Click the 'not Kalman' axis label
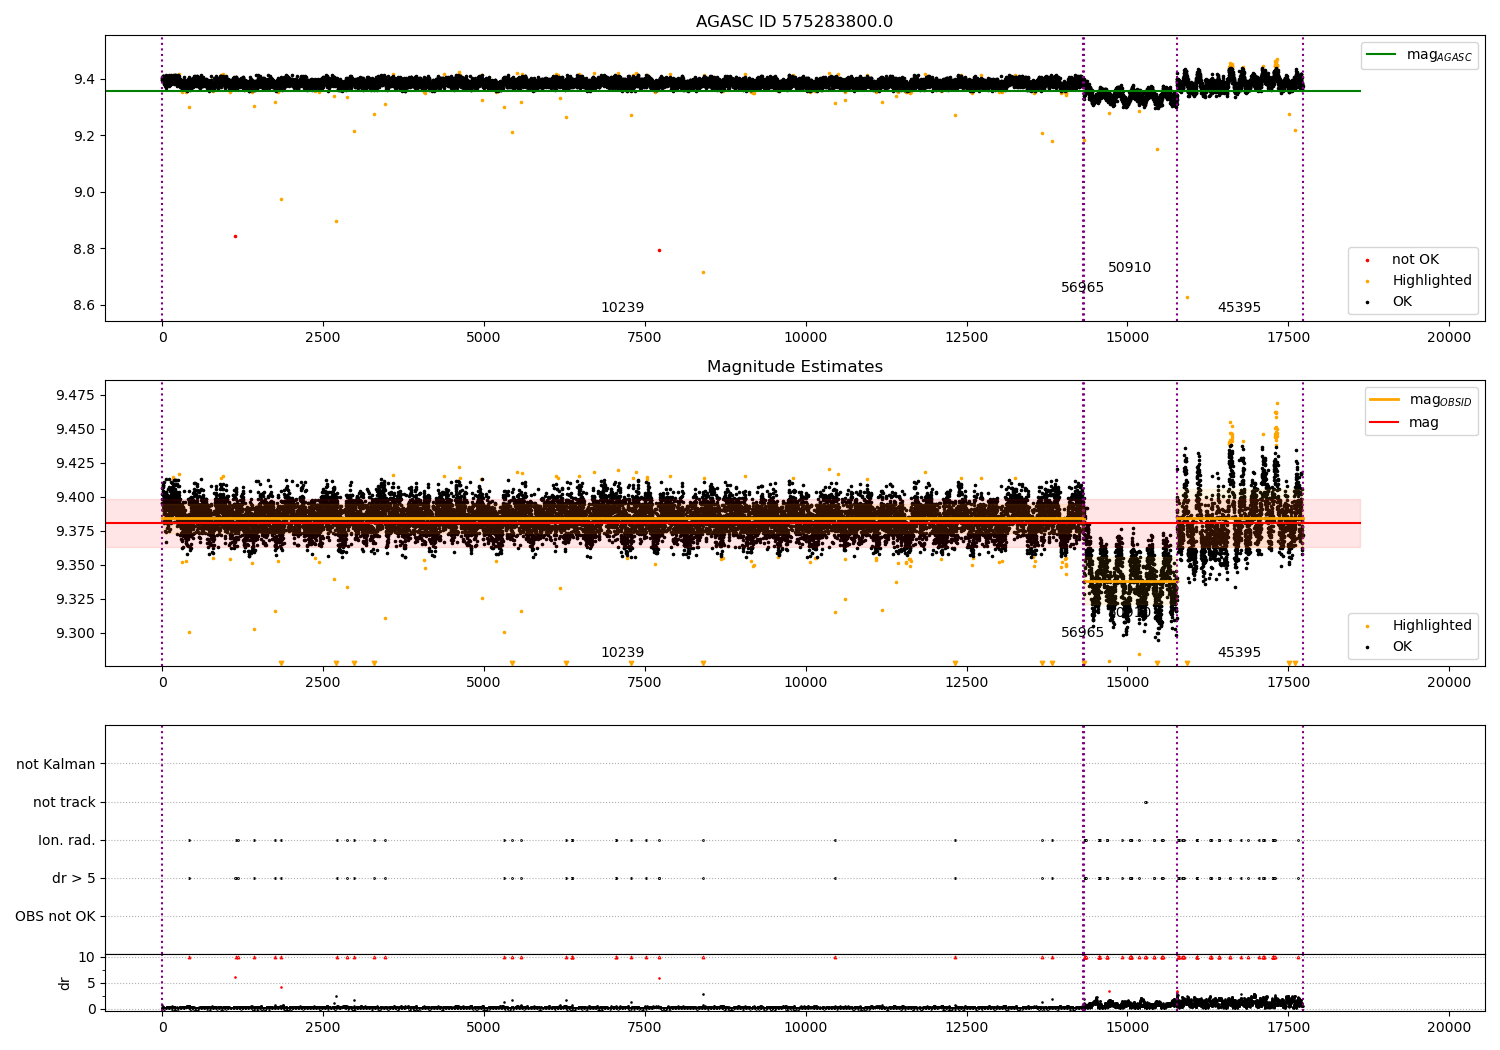Screen dimensions: 1500x1050 coord(56,765)
